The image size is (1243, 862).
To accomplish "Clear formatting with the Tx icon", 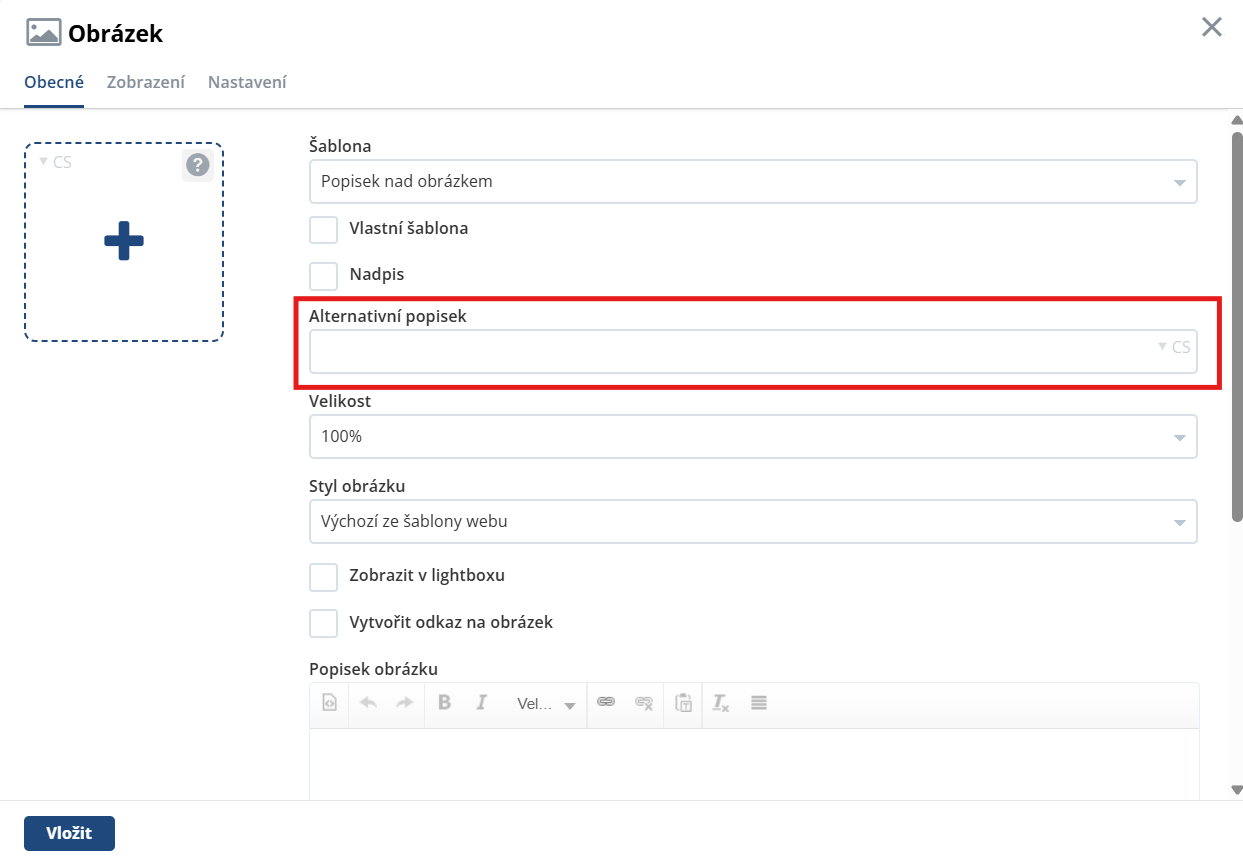I will [x=720, y=703].
